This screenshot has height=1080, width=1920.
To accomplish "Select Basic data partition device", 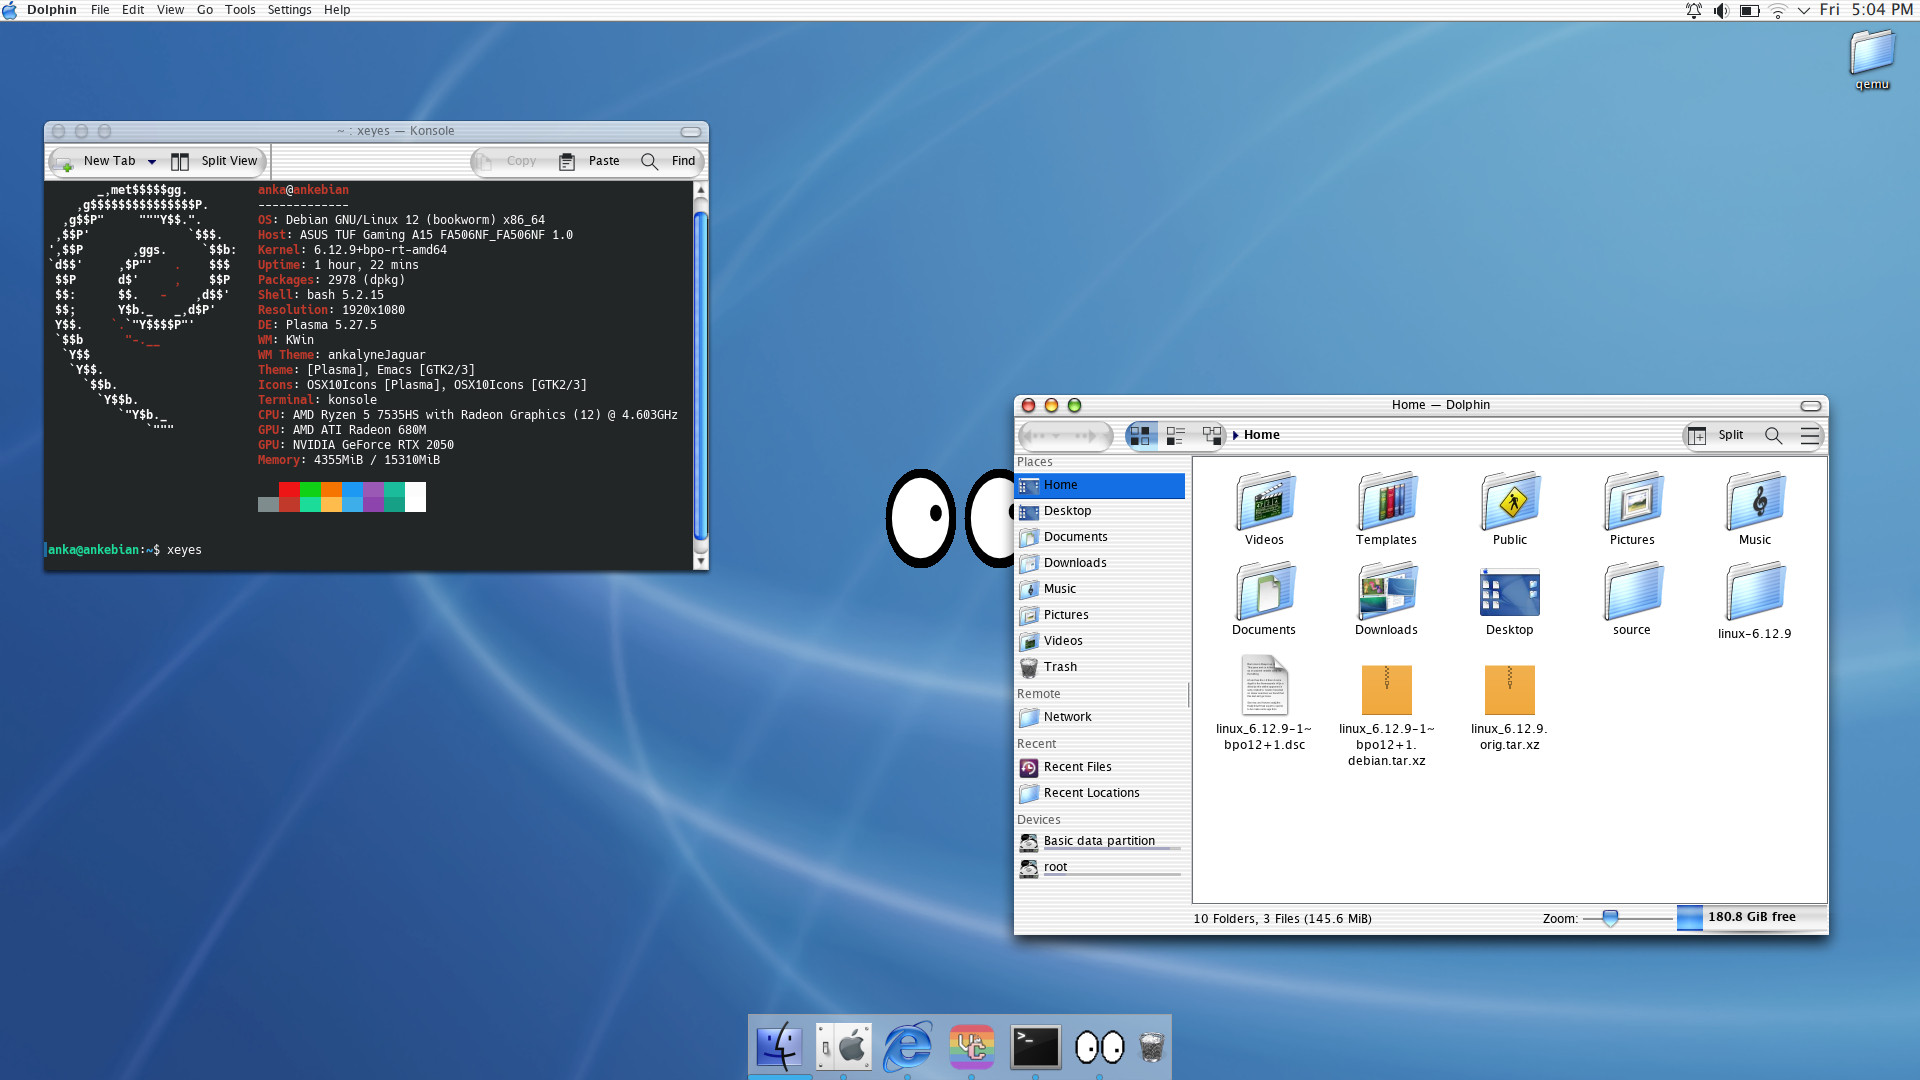I will click(1100, 842).
